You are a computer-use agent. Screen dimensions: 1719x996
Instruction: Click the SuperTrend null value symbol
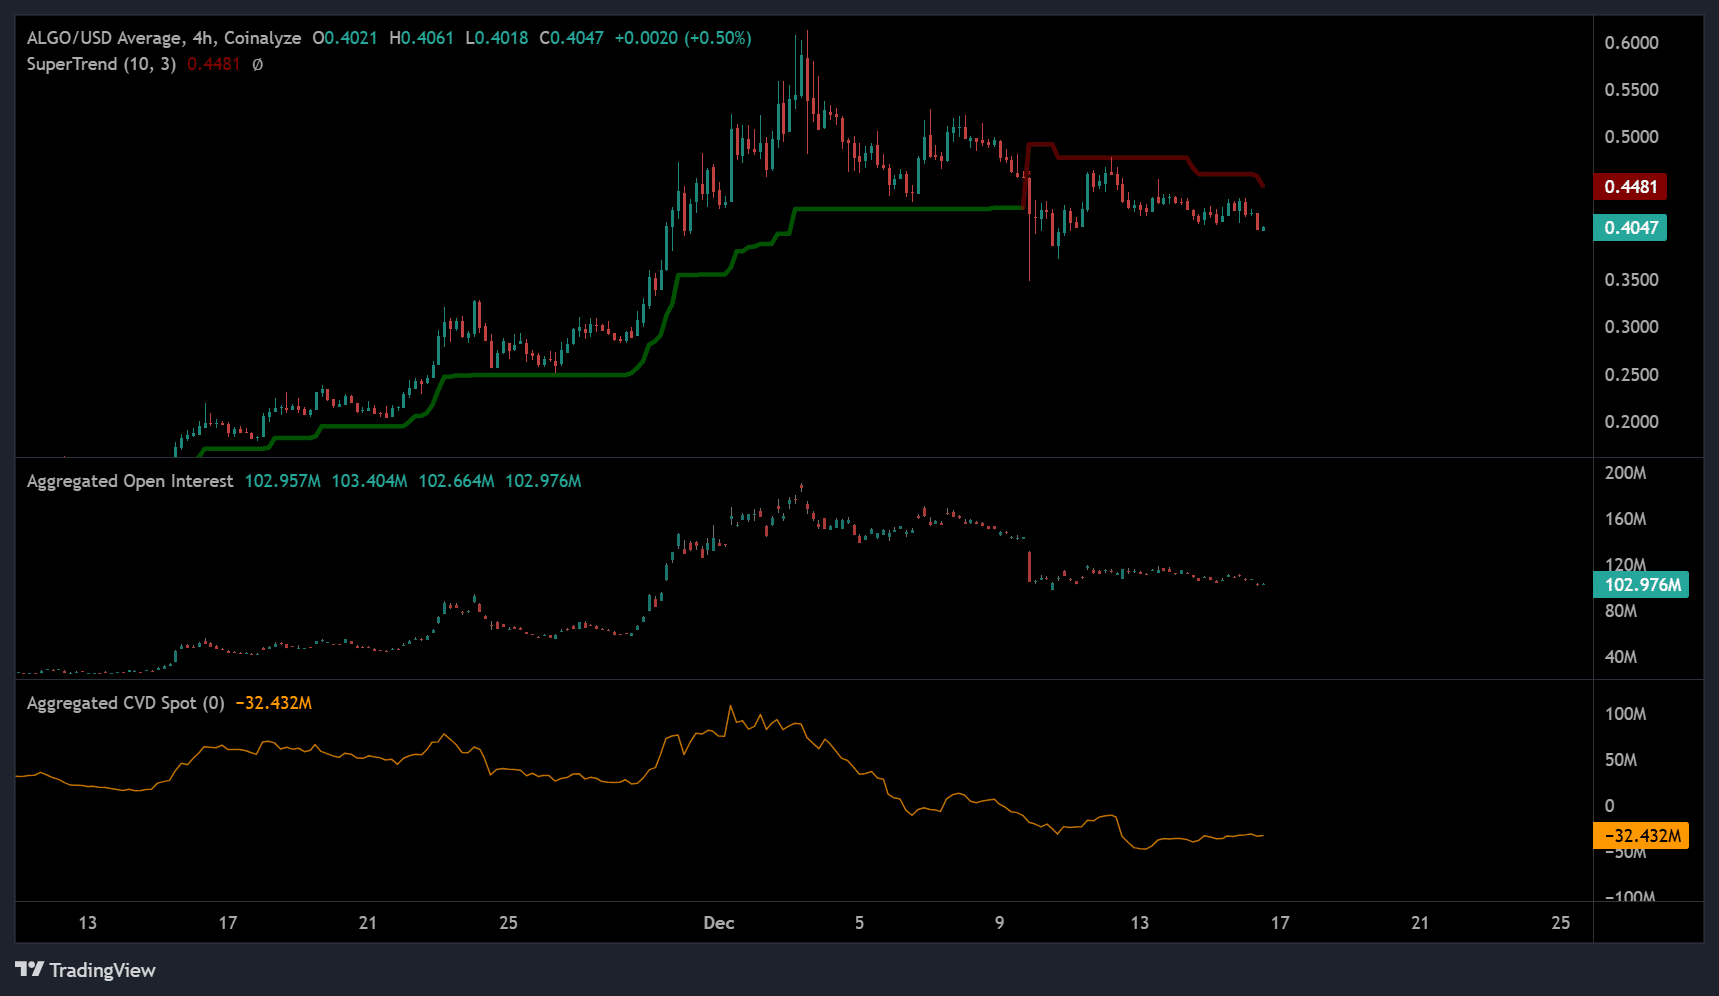coord(257,64)
